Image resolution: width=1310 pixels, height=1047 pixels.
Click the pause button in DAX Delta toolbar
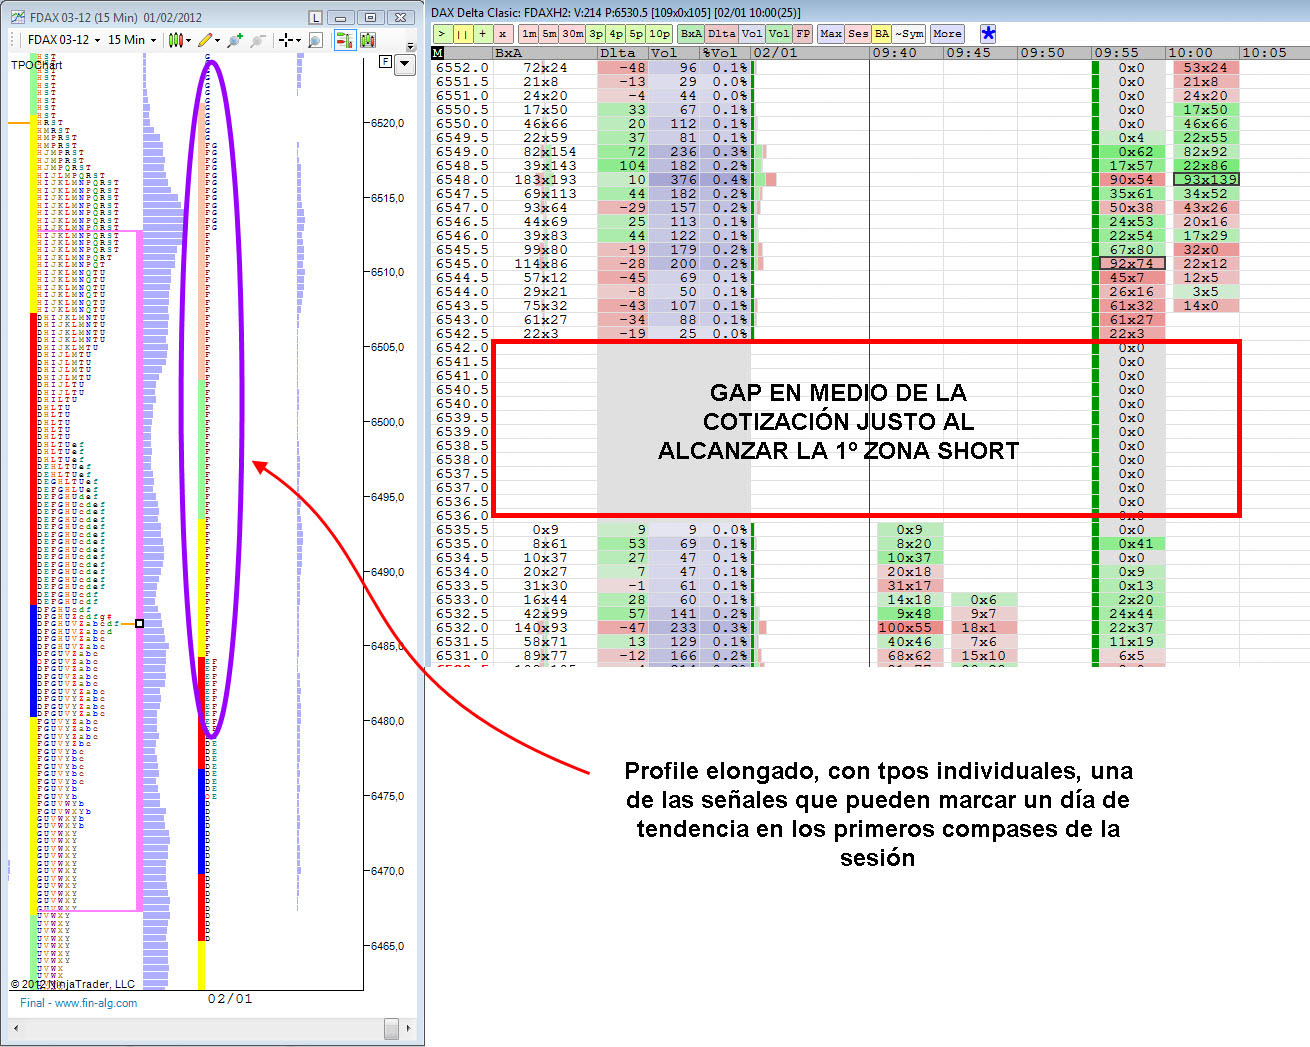click(x=462, y=34)
